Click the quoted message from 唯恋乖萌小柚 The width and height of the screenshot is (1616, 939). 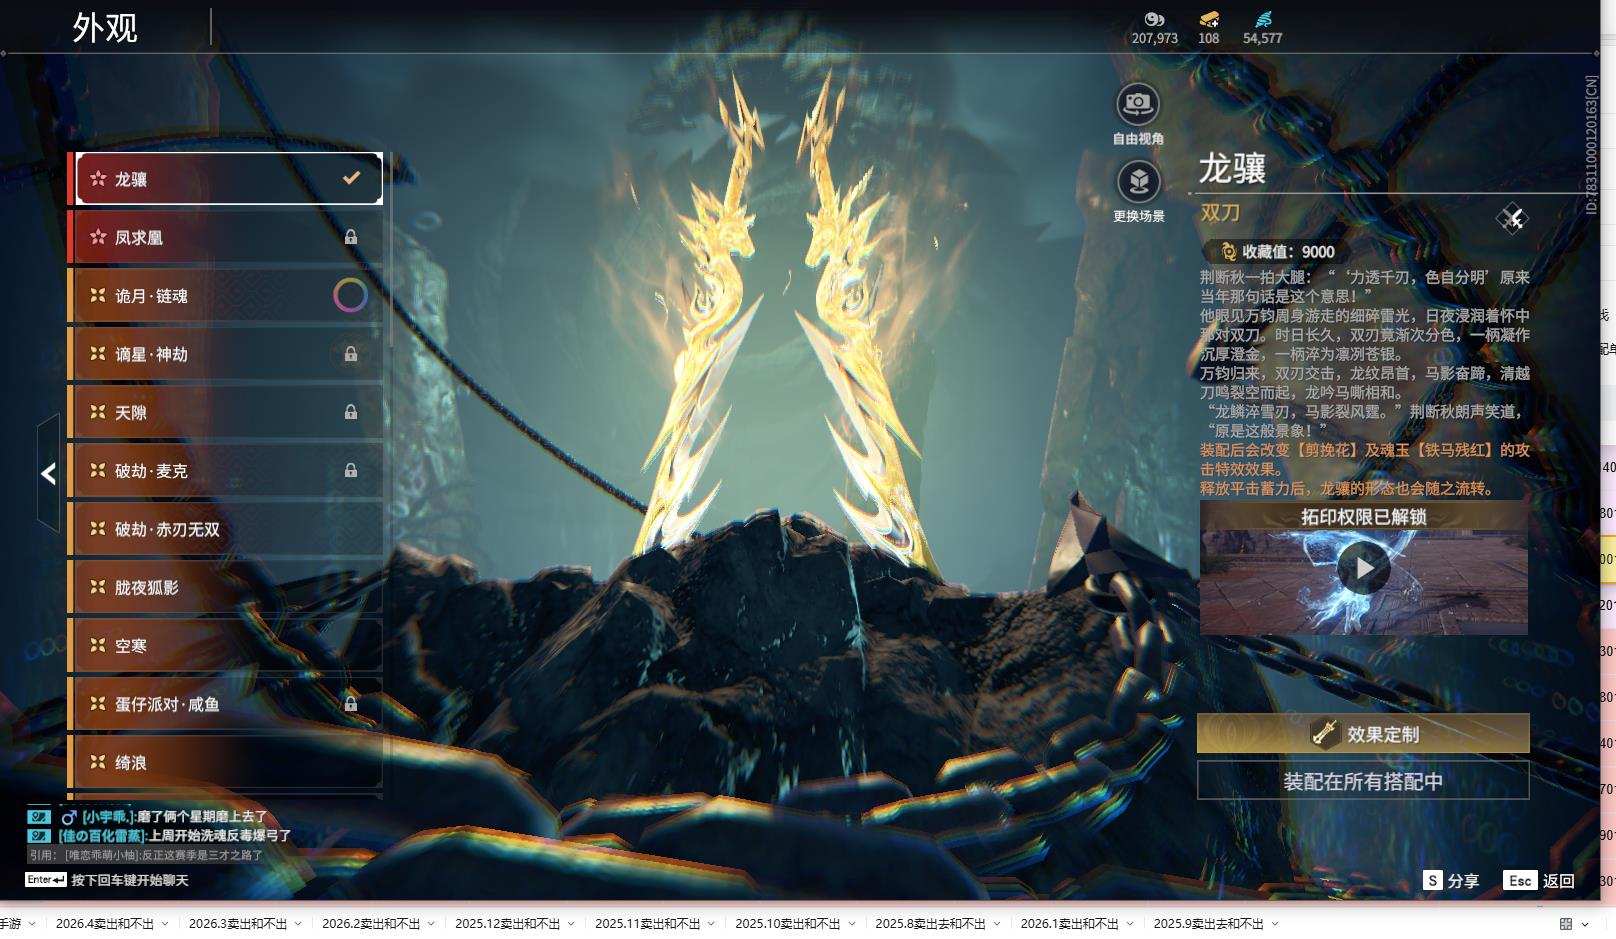(146, 855)
